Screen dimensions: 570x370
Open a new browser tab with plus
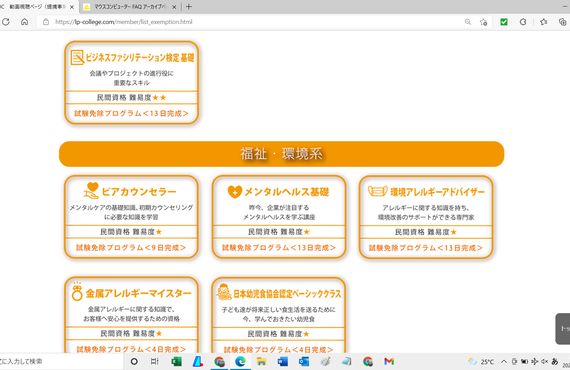click(189, 7)
